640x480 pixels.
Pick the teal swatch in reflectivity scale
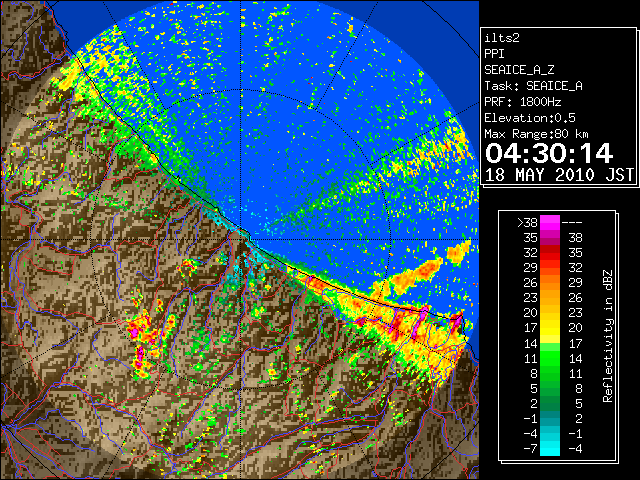[550, 418]
